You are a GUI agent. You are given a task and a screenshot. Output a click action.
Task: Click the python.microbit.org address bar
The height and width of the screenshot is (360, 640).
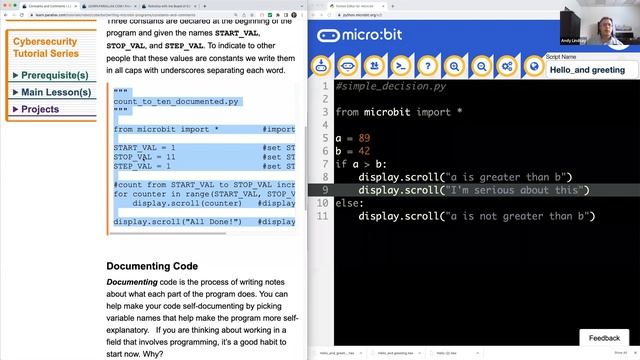click(x=445, y=15)
